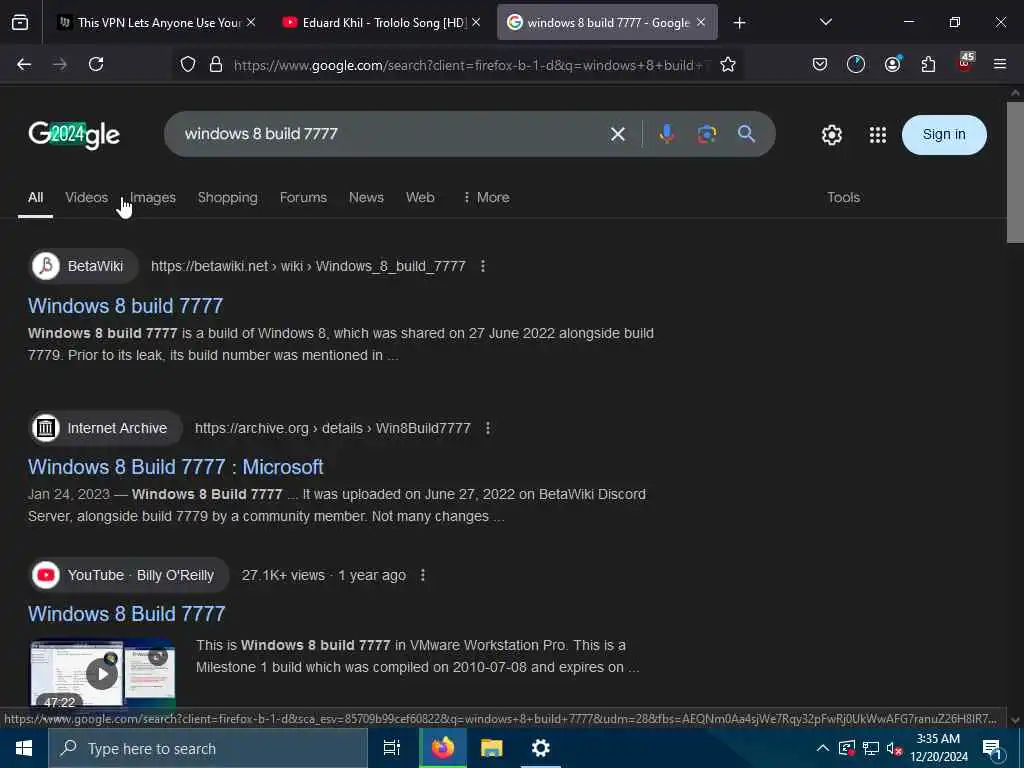Viewport: 1024px width, 768px height.
Task: Open Firefox application menu
Action: (999, 64)
